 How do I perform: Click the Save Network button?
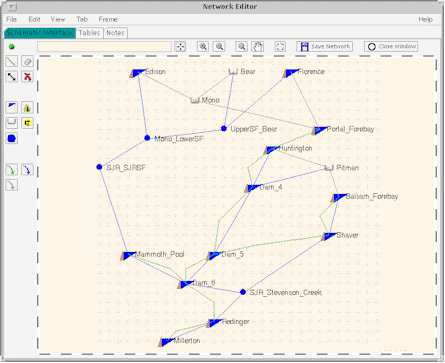point(325,47)
